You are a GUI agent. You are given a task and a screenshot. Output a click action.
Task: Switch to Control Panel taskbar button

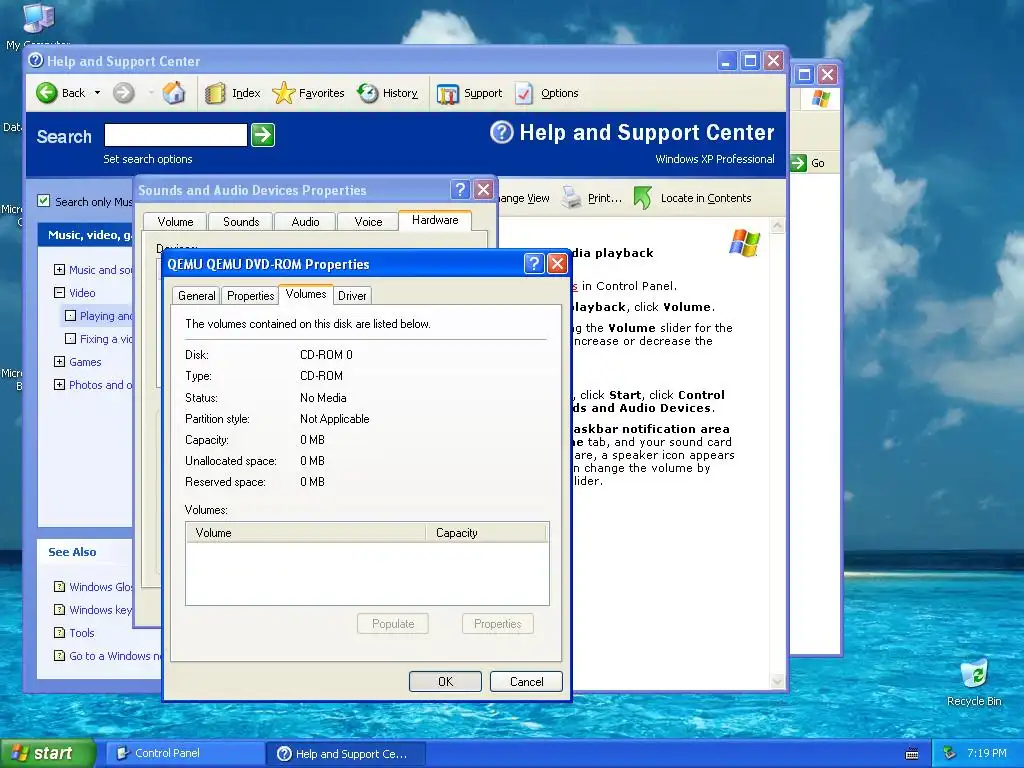(x=185, y=754)
